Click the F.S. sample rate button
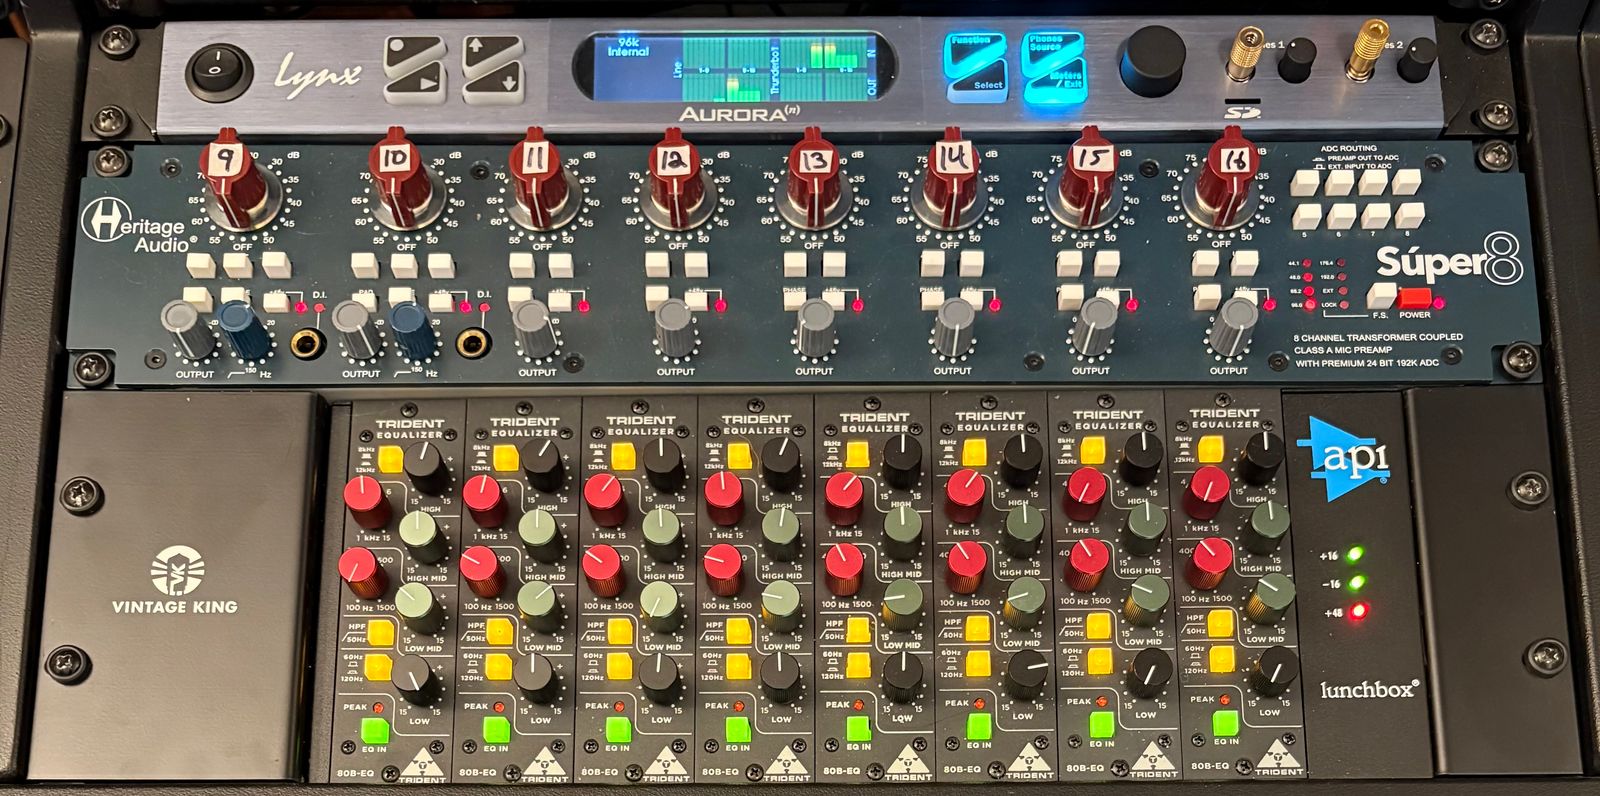Viewport: 1600px width, 796px height. (x=1381, y=295)
